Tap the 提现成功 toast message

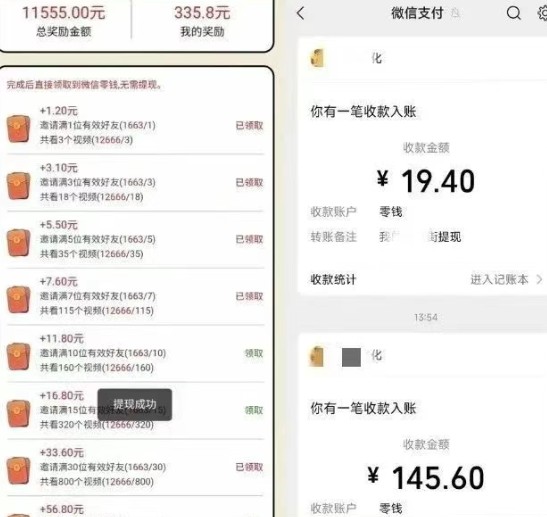tap(135, 405)
